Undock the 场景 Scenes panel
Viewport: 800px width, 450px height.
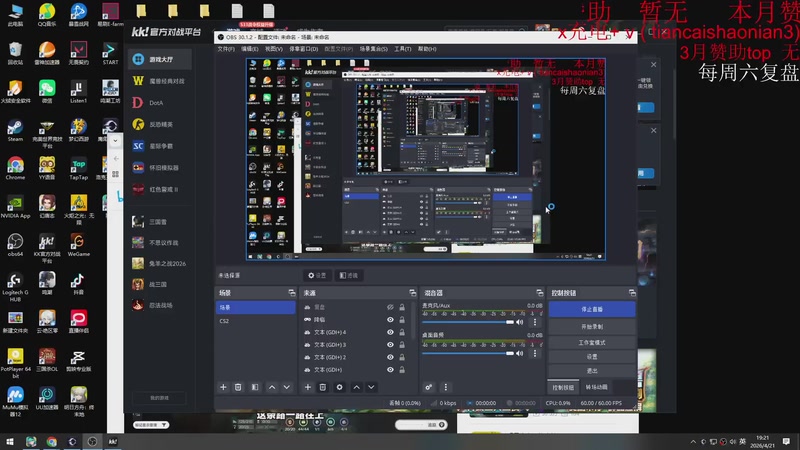click(291, 293)
